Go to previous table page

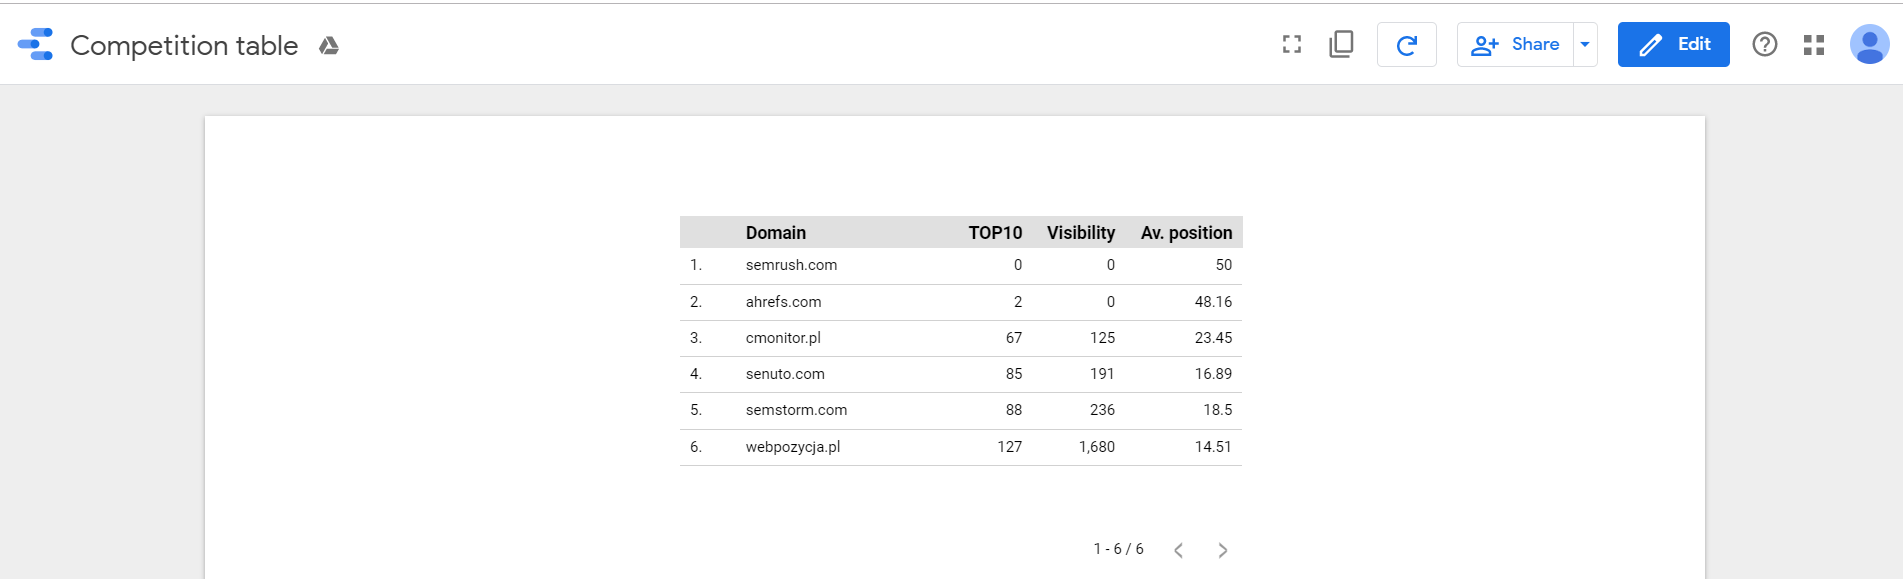point(1179,550)
